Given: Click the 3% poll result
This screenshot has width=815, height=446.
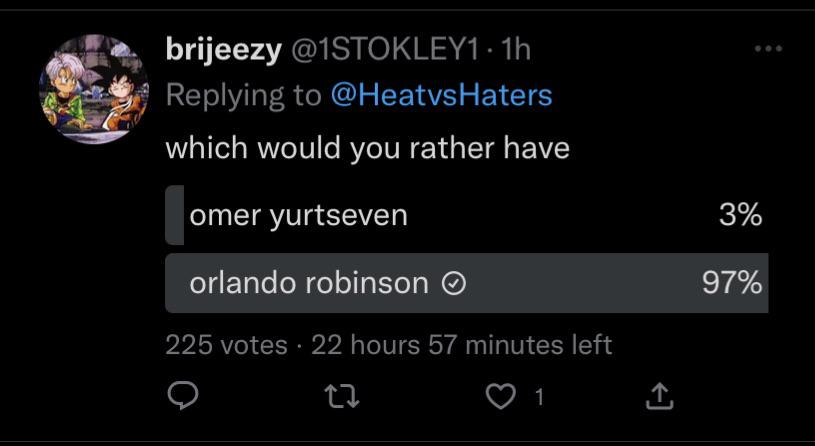Looking at the screenshot, I should point(740,215).
